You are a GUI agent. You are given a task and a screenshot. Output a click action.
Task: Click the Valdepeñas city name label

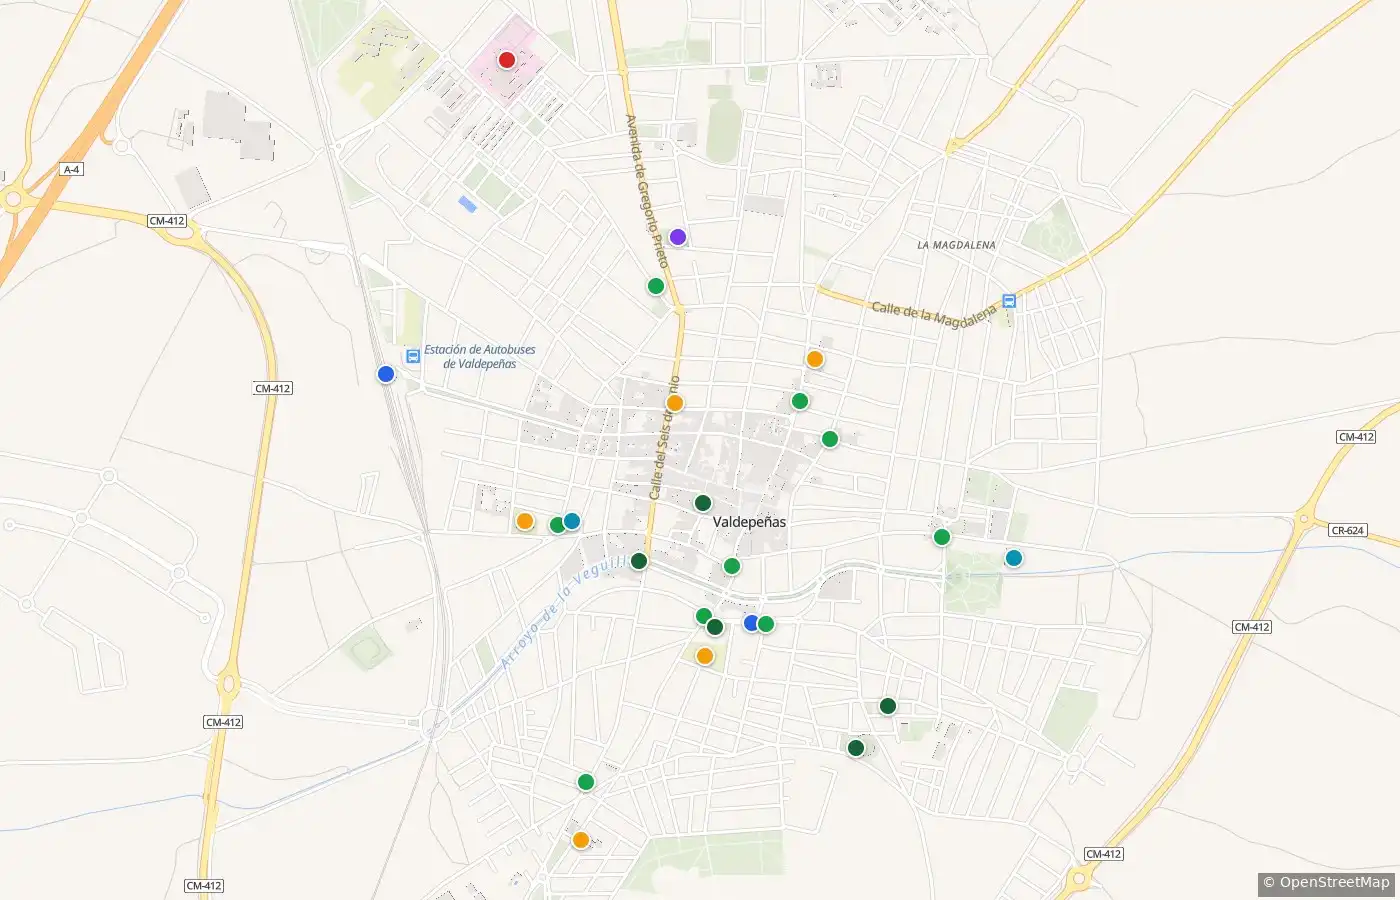(750, 522)
